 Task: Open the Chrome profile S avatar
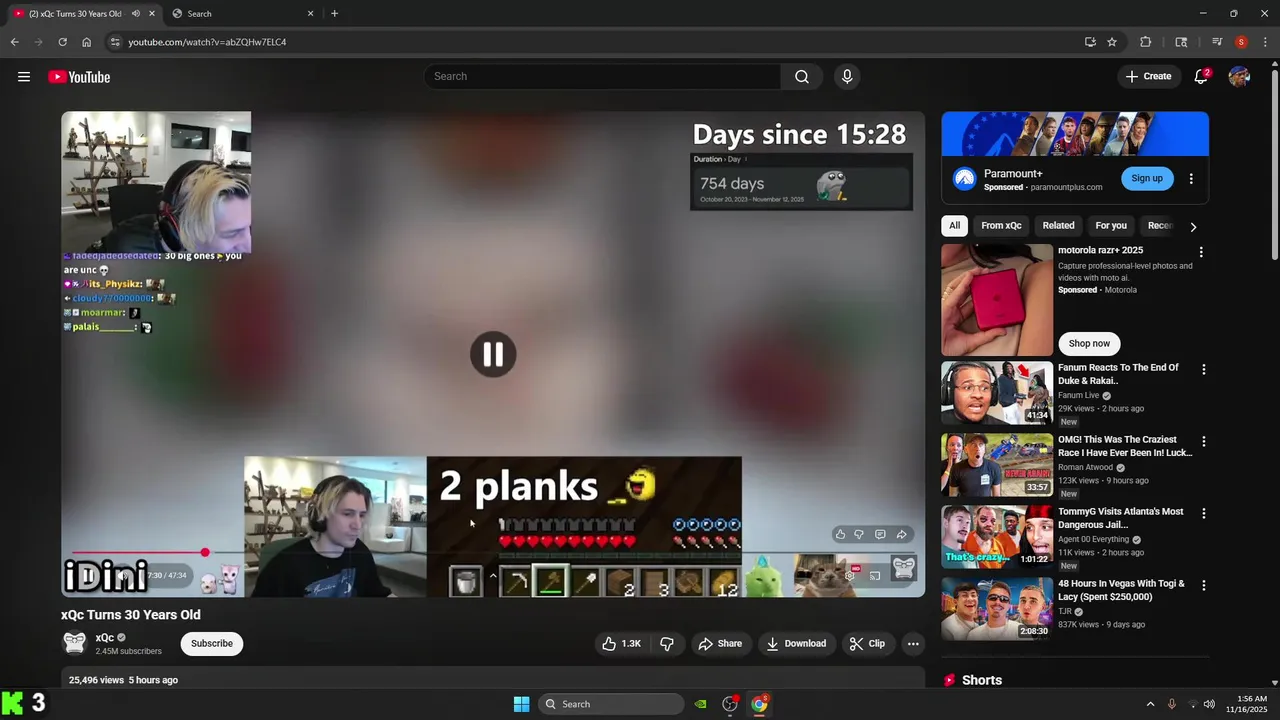[x=1241, y=42]
